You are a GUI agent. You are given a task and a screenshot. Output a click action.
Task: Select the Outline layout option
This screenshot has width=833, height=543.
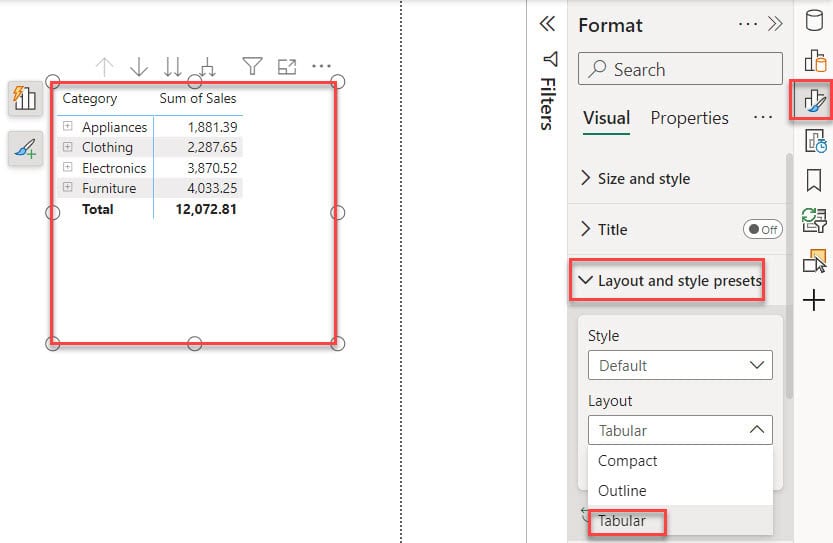[680, 490]
